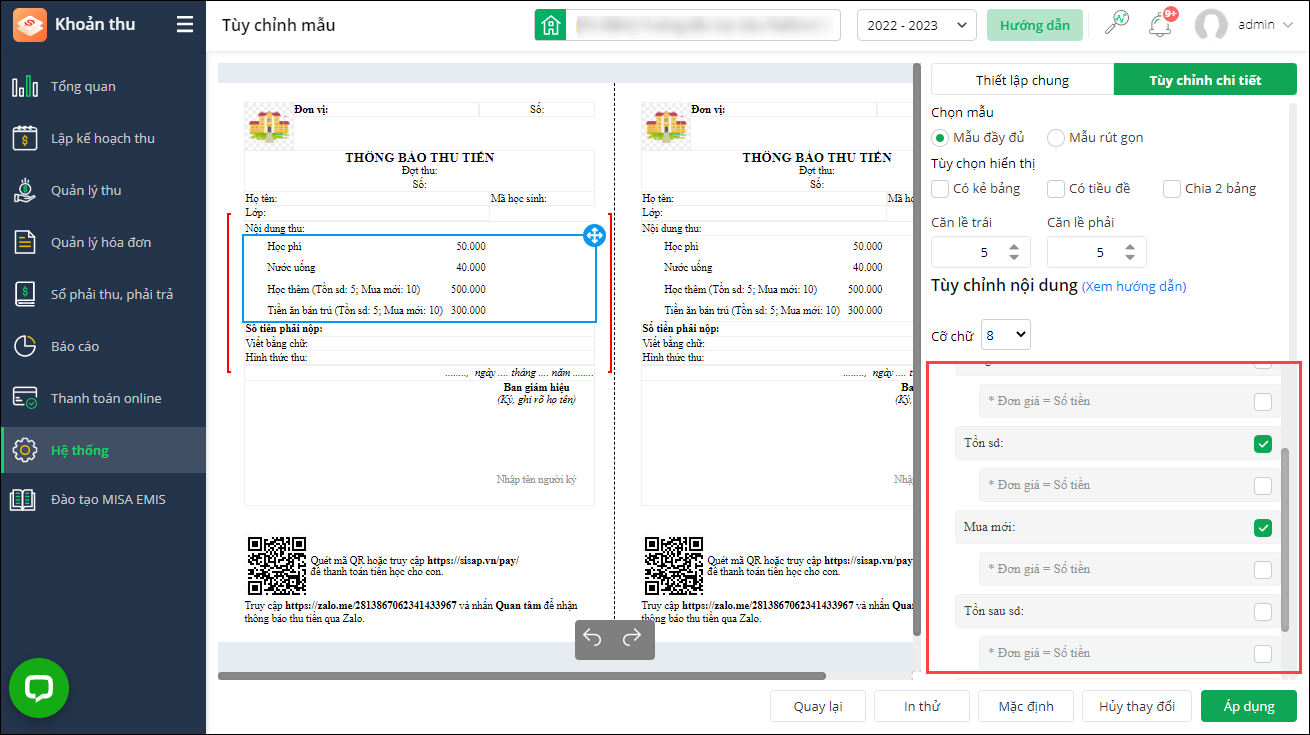Image resolution: width=1310 pixels, height=735 pixels.
Task: Increase Căn lề trái with up arrow
Action: click(1014, 246)
